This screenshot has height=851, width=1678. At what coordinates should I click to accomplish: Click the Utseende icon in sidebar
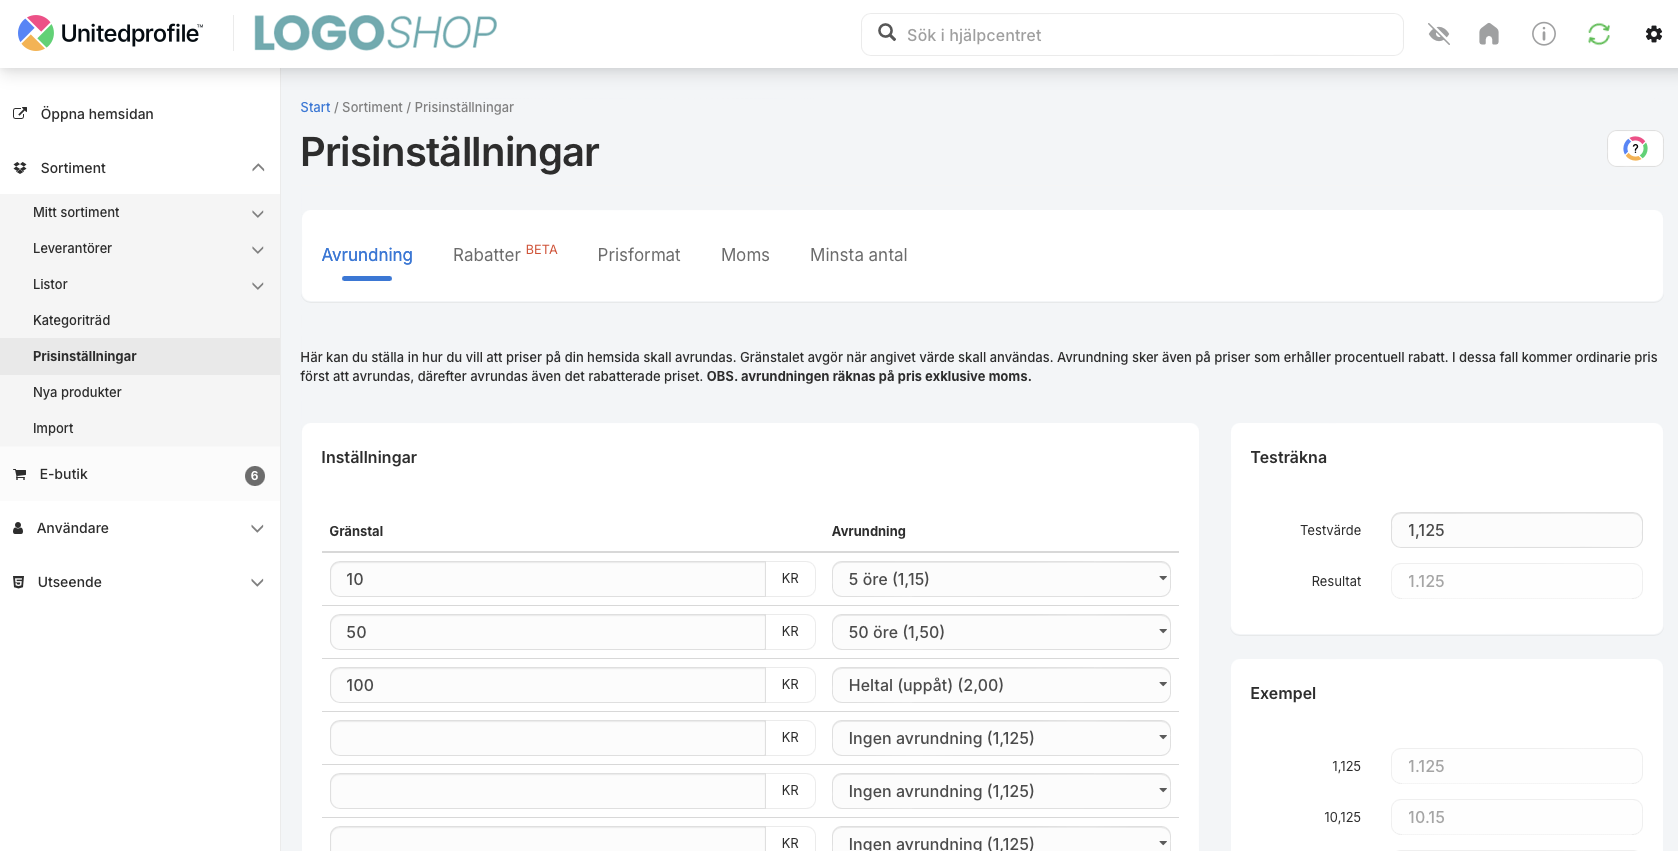[18, 582]
